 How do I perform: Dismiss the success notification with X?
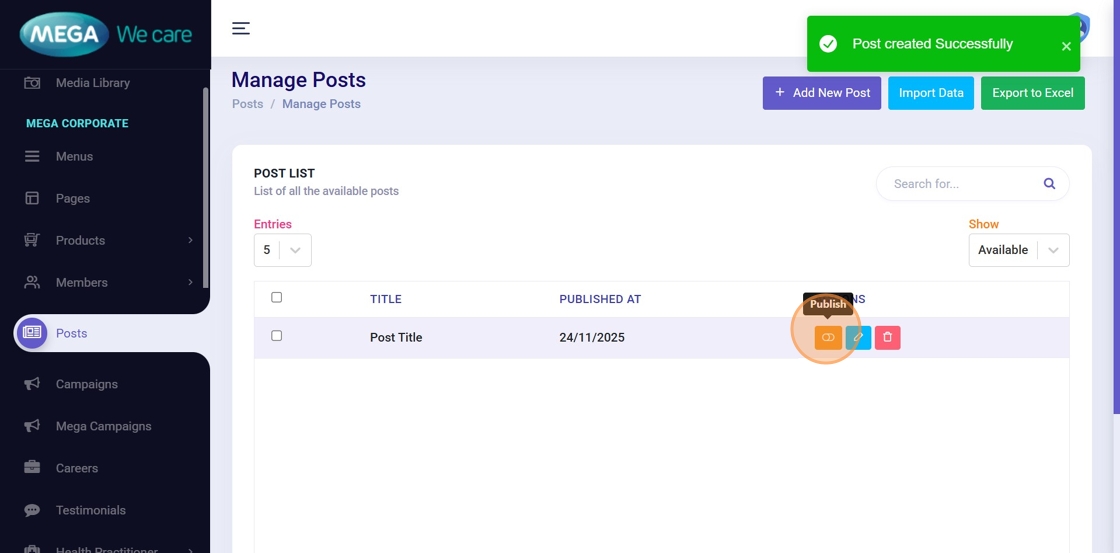[1066, 46]
